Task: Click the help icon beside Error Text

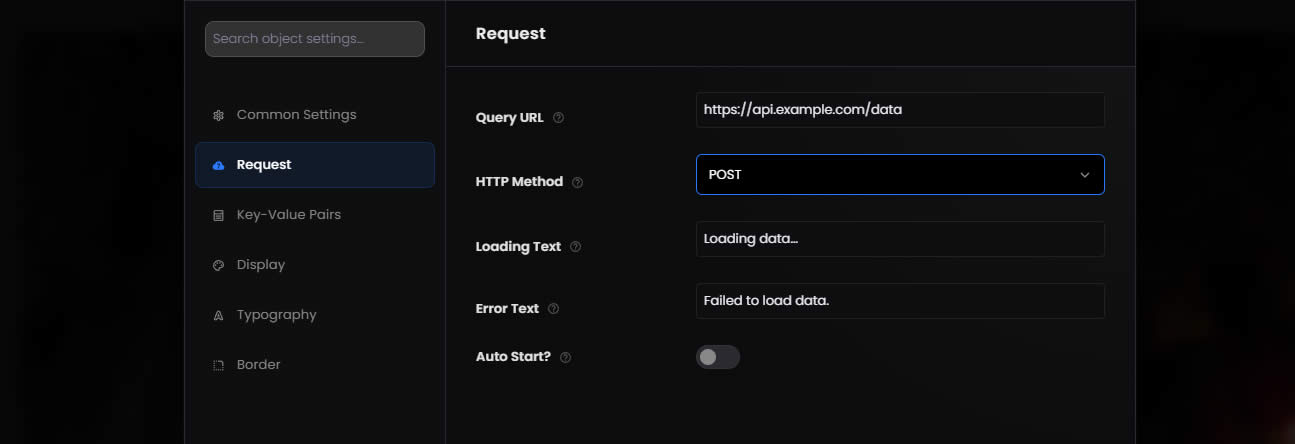Action: coord(553,308)
